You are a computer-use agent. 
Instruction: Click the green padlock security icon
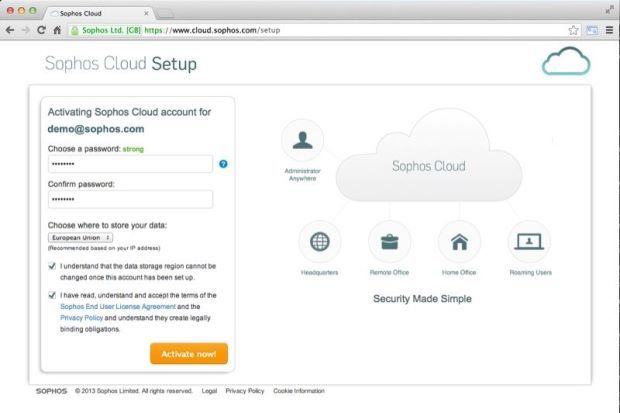click(74, 30)
